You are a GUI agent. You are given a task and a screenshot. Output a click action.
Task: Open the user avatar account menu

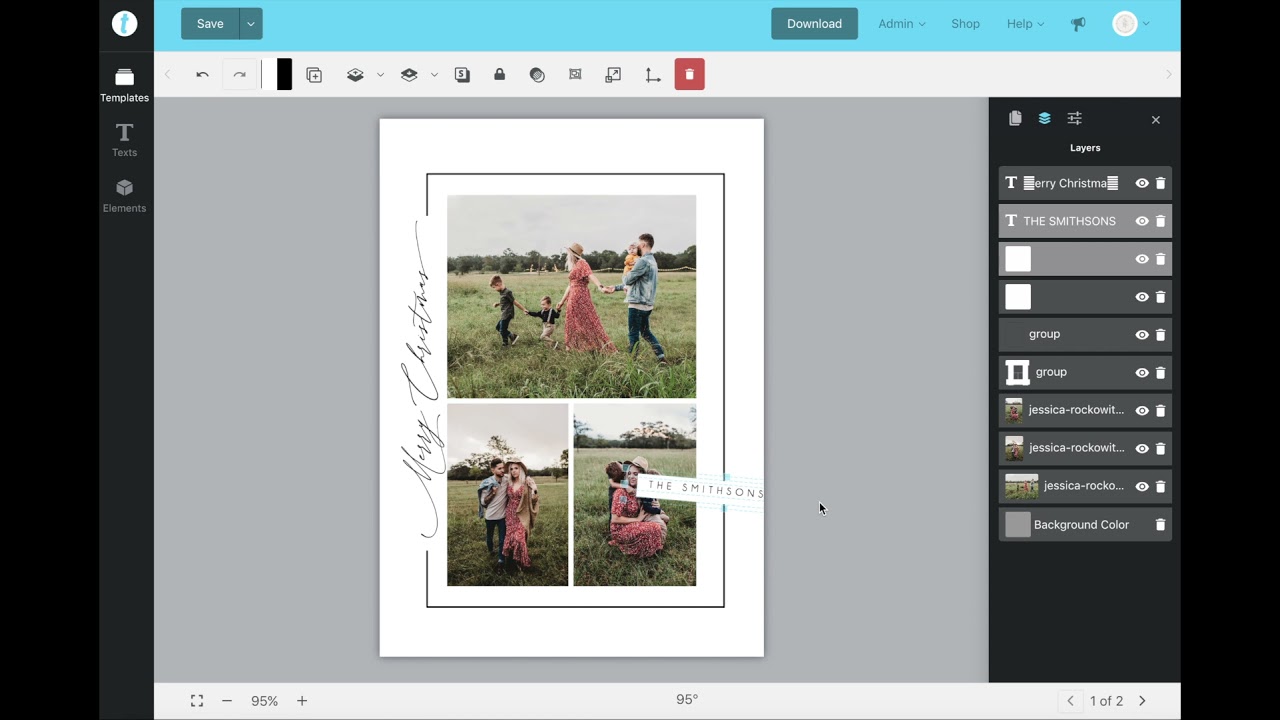[1131, 24]
